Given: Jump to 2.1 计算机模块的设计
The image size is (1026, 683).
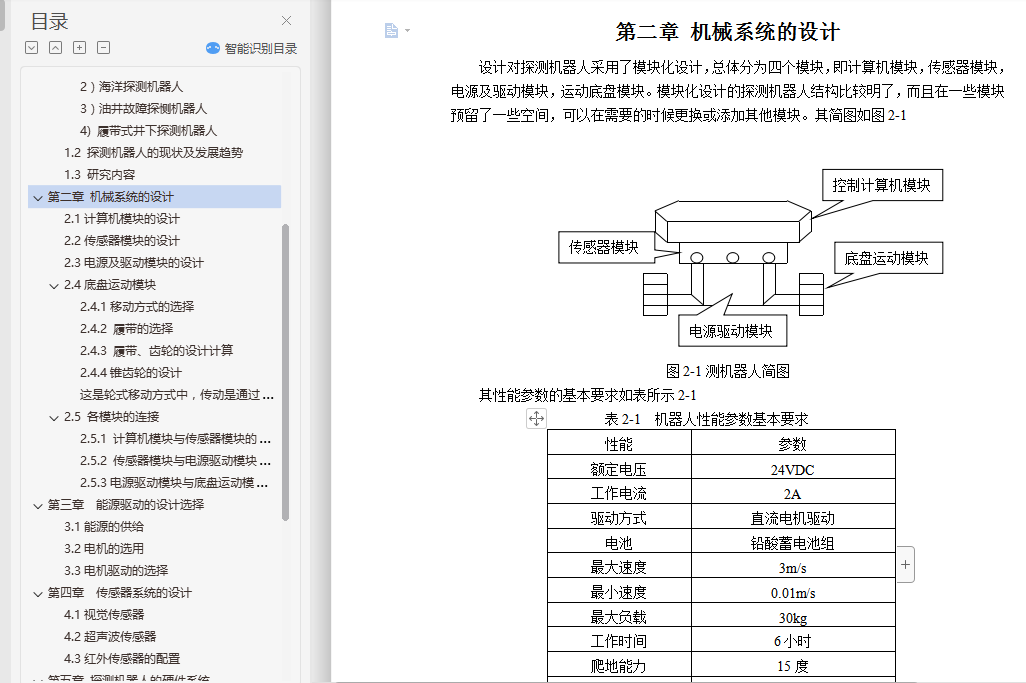Looking at the screenshot, I should 122,219.
